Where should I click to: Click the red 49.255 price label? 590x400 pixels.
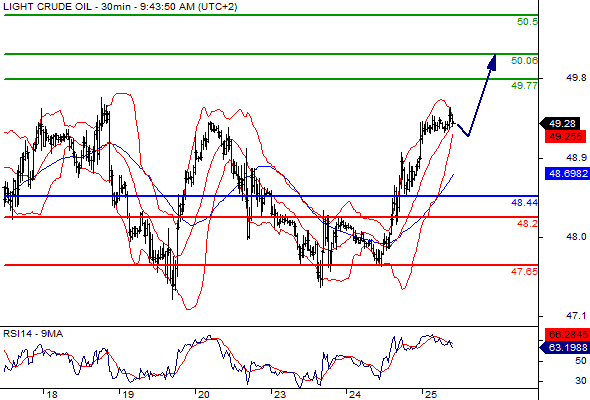pos(566,136)
